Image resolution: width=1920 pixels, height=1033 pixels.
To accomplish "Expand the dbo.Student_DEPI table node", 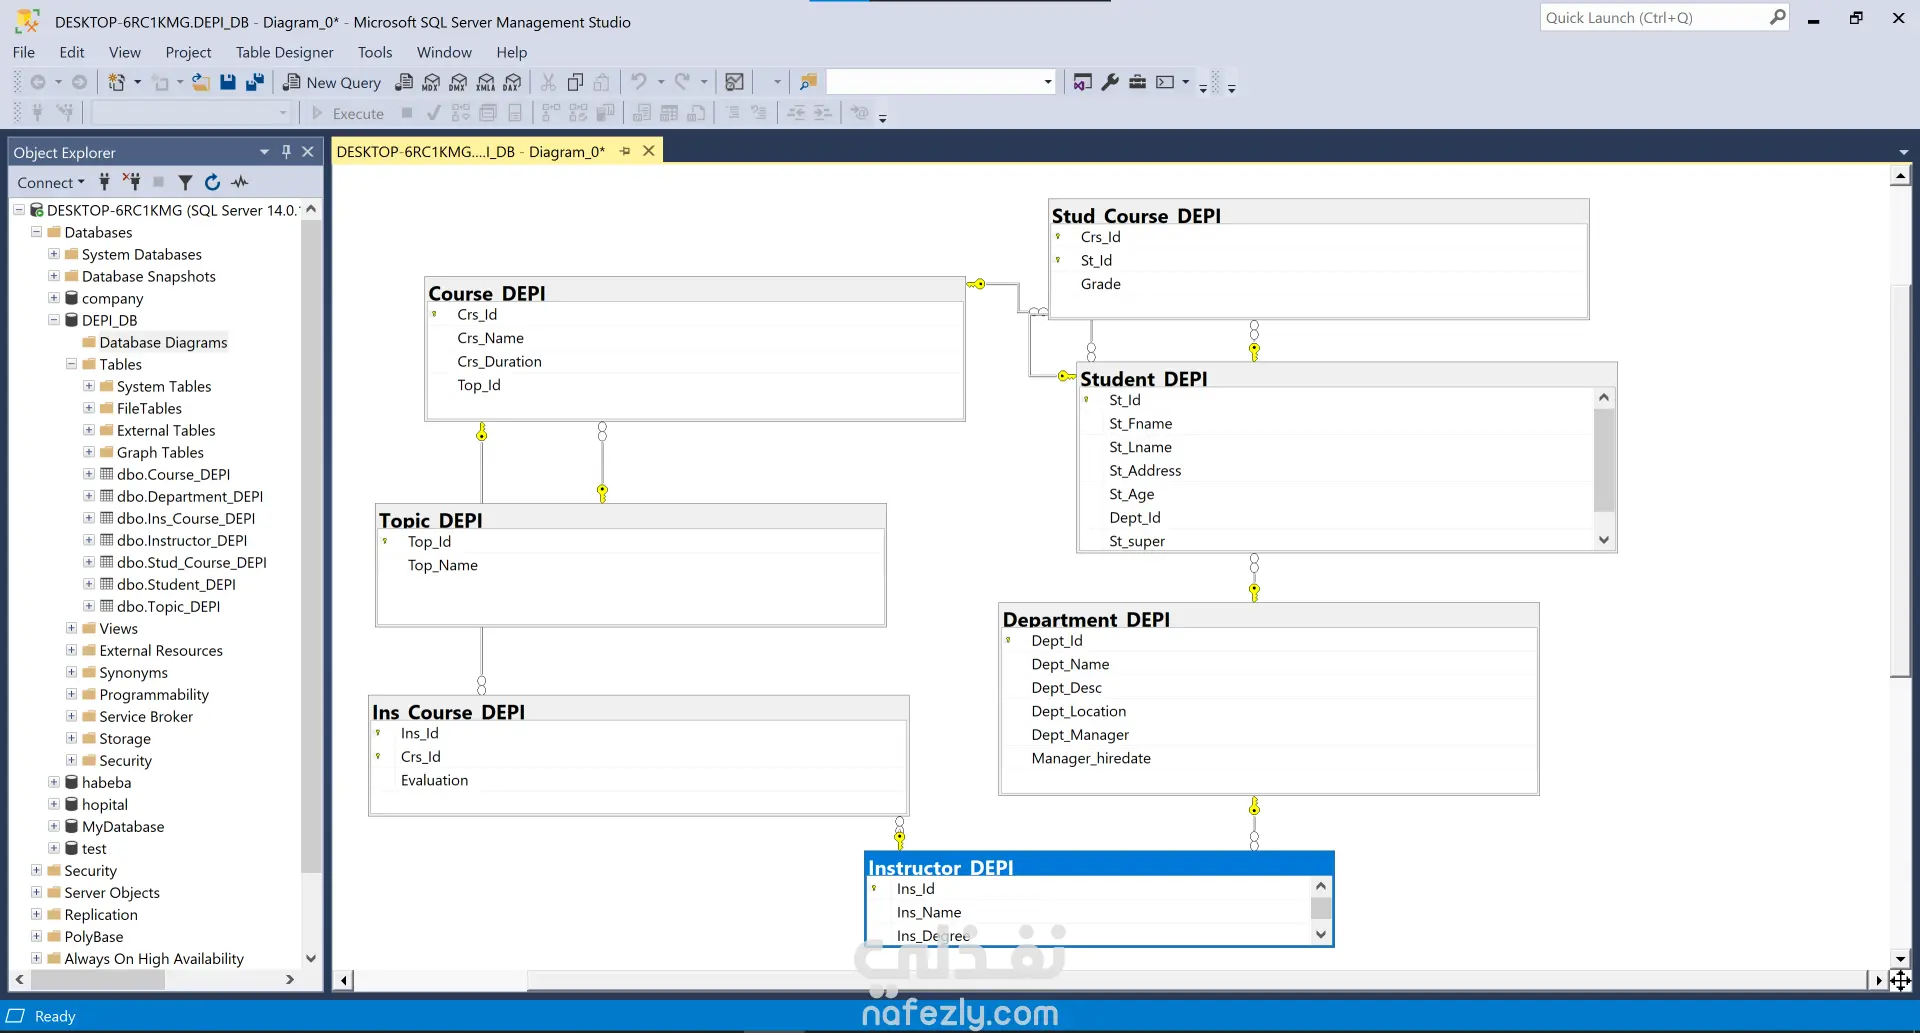I will (89, 584).
